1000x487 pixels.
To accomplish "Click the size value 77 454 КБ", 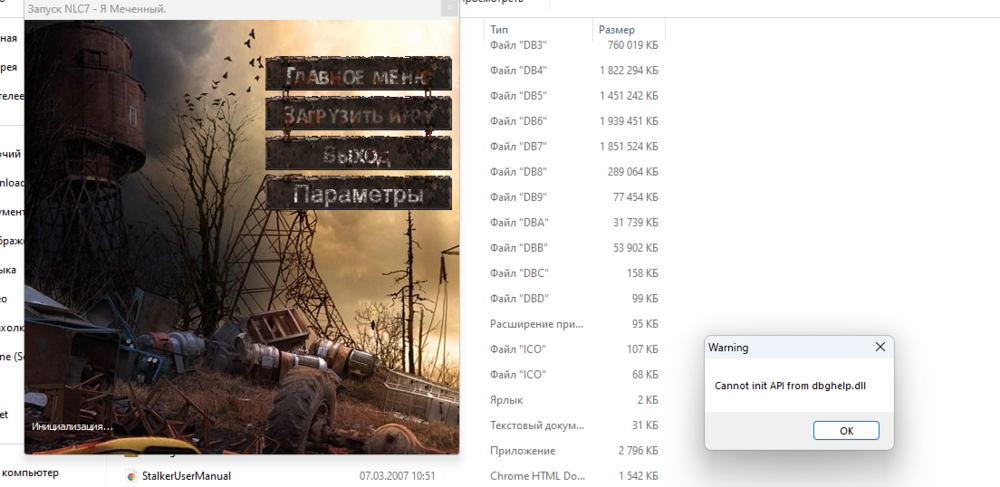I will point(635,197).
